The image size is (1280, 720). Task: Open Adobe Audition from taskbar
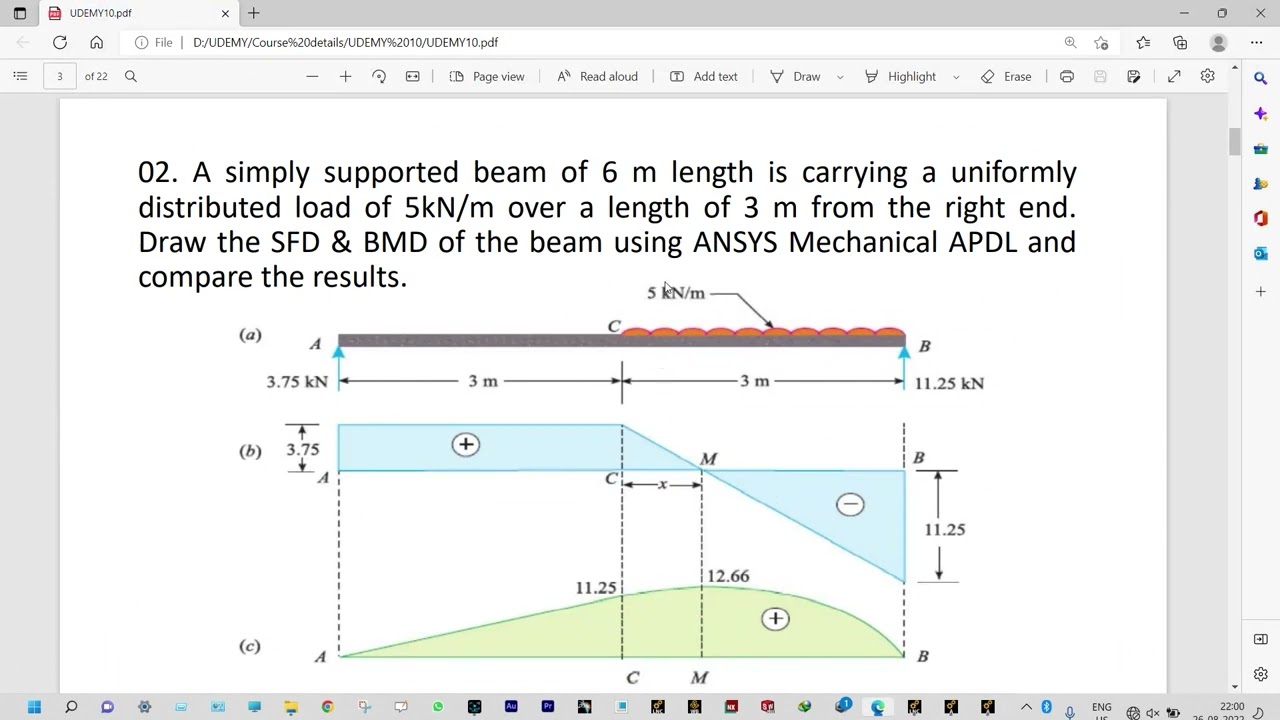(x=511, y=706)
